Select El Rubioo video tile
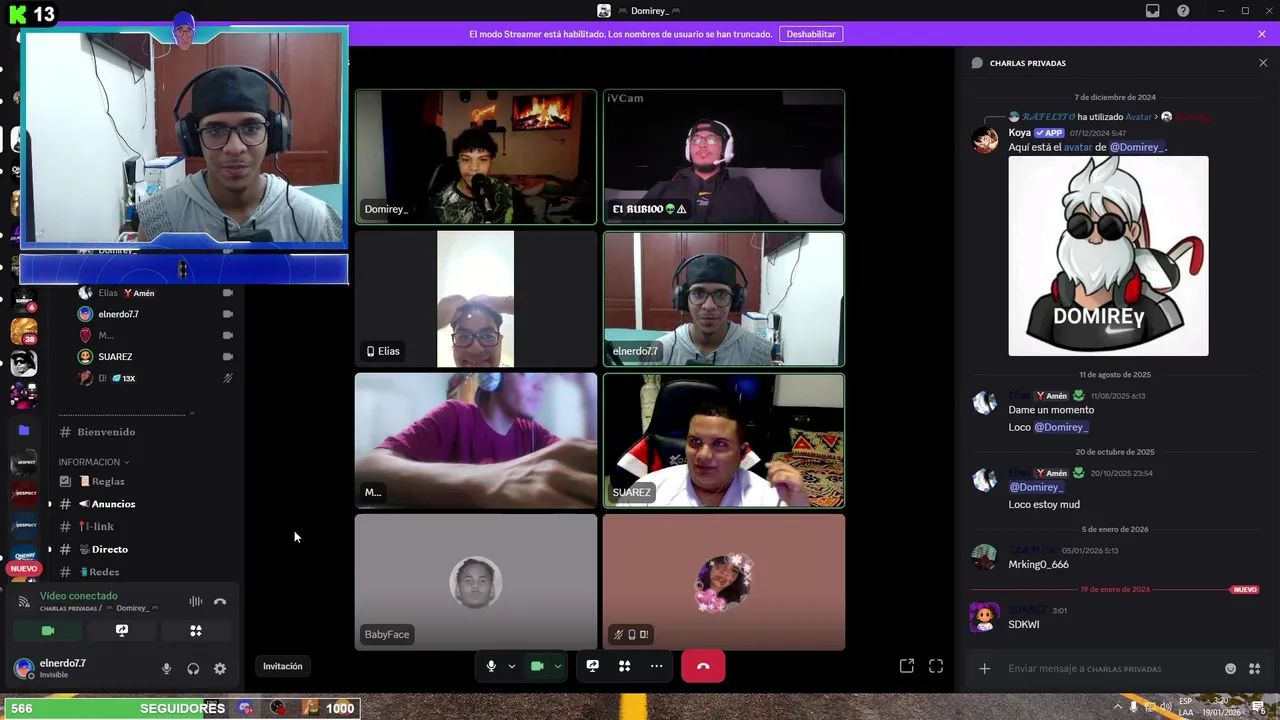The height and width of the screenshot is (720, 1280). coord(724,157)
